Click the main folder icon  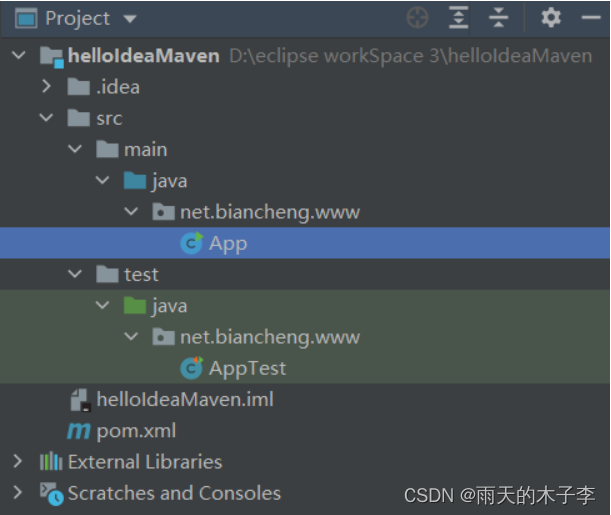tap(107, 149)
